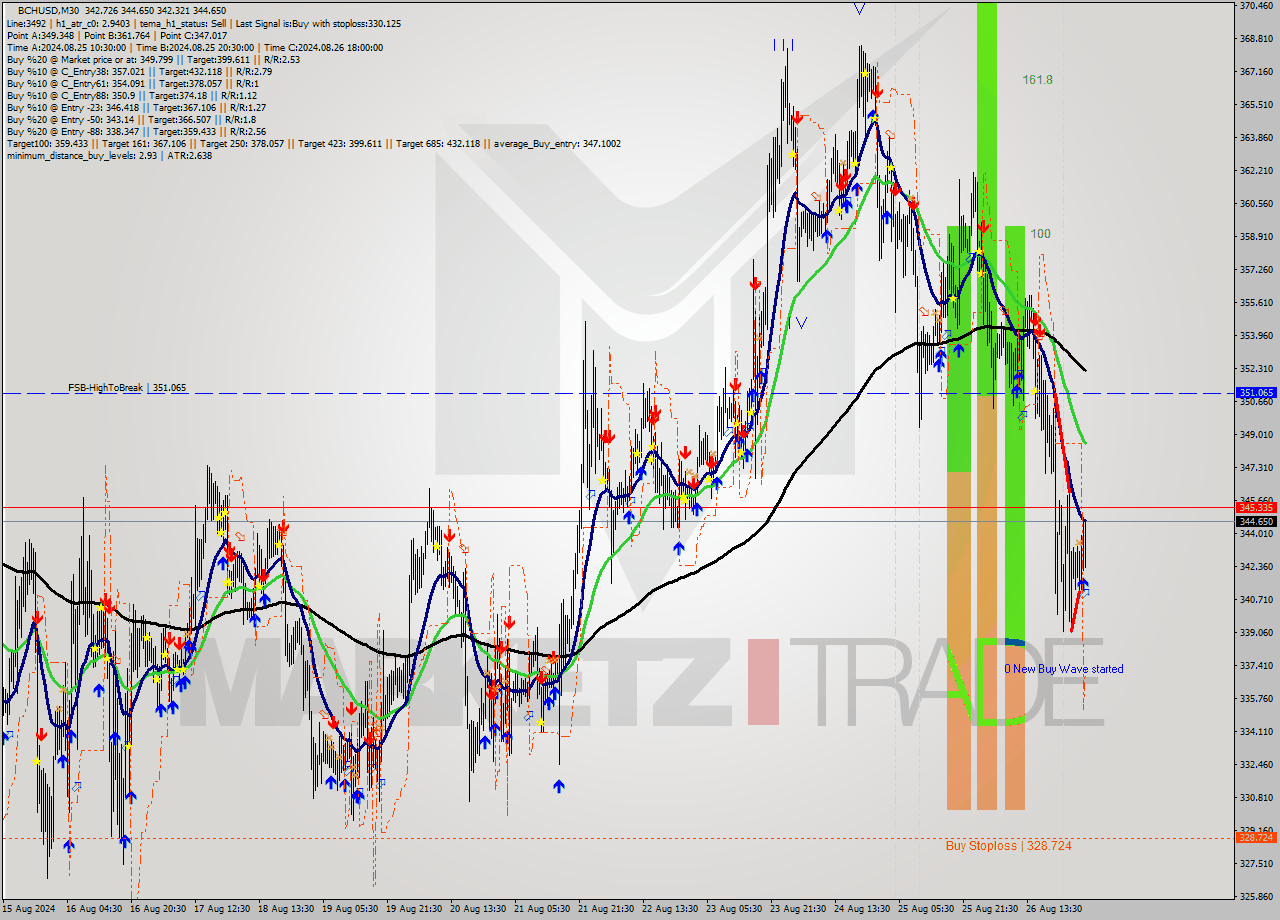The width and height of the screenshot is (1280, 920).
Task: Click the '17 Aug 12:30' time label
Action: (223, 909)
